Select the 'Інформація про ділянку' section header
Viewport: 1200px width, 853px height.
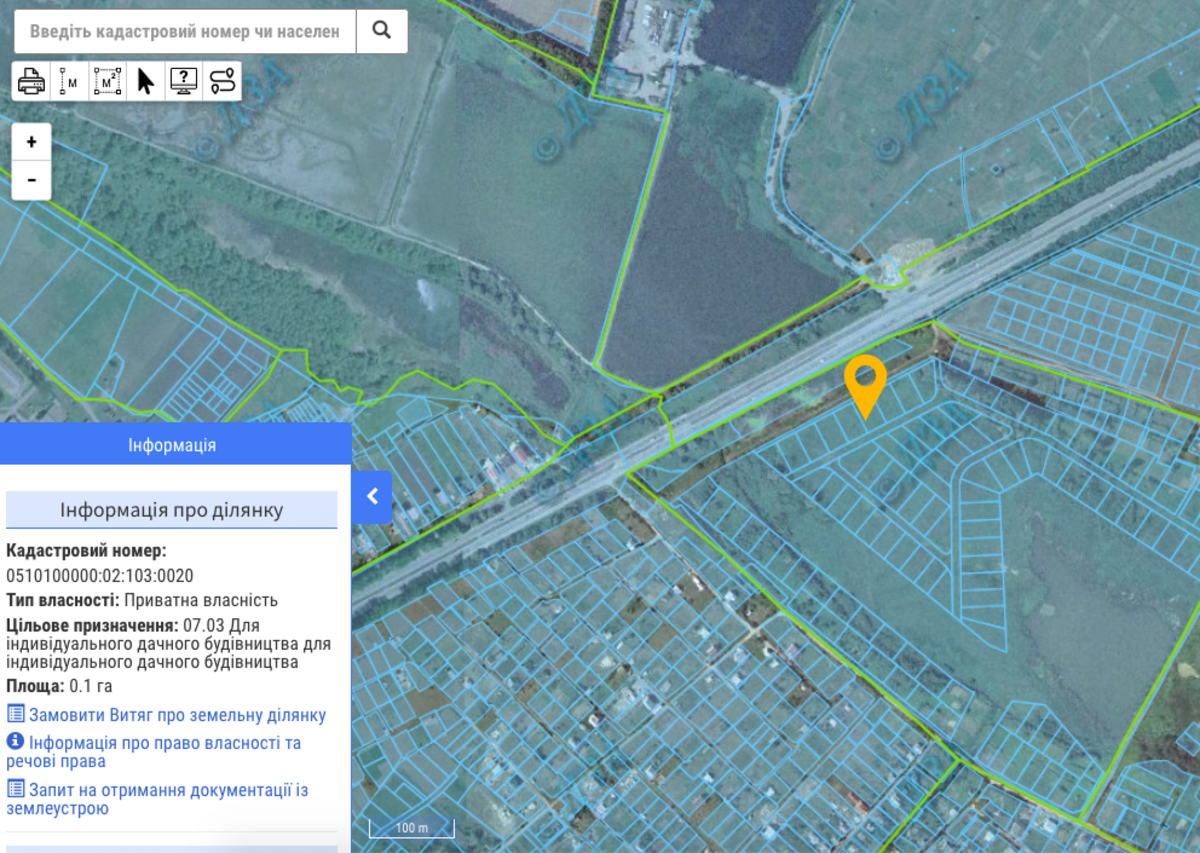pyautogui.click(x=172, y=510)
